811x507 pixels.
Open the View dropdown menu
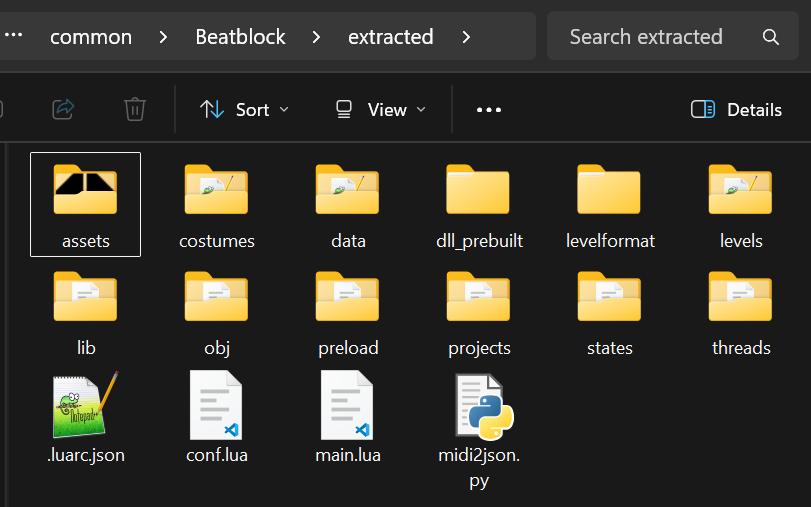tap(381, 110)
